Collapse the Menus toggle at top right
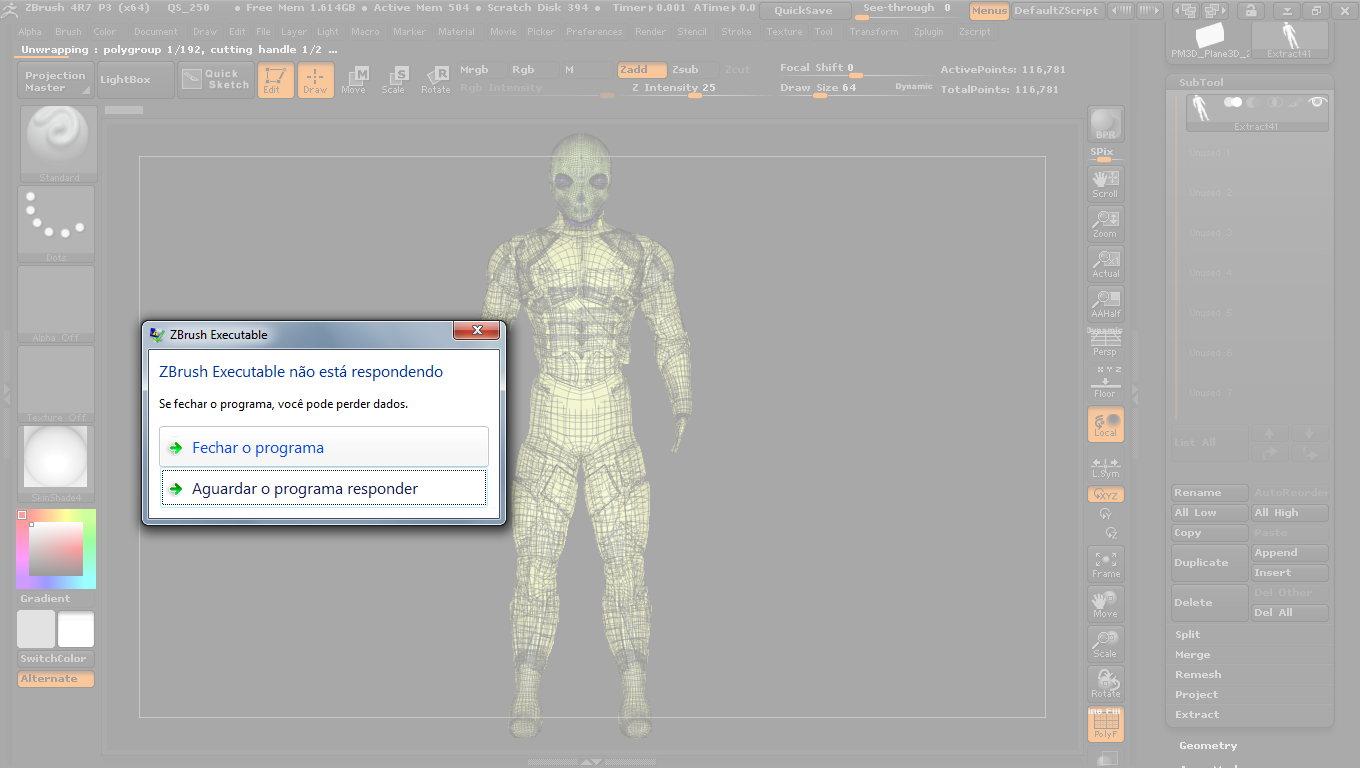The height and width of the screenshot is (768, 1360). coord(989,11)
